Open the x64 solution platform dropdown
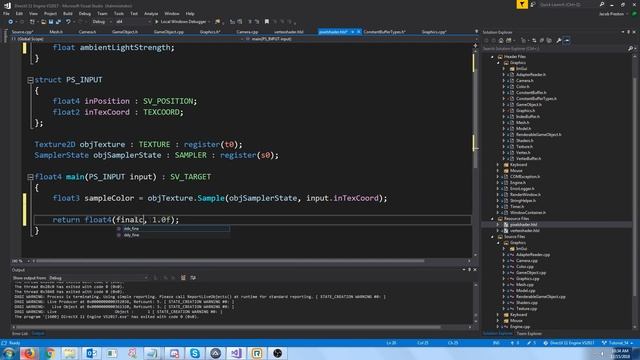This screenshot has height=360, width=640. [x=133, y=22]
